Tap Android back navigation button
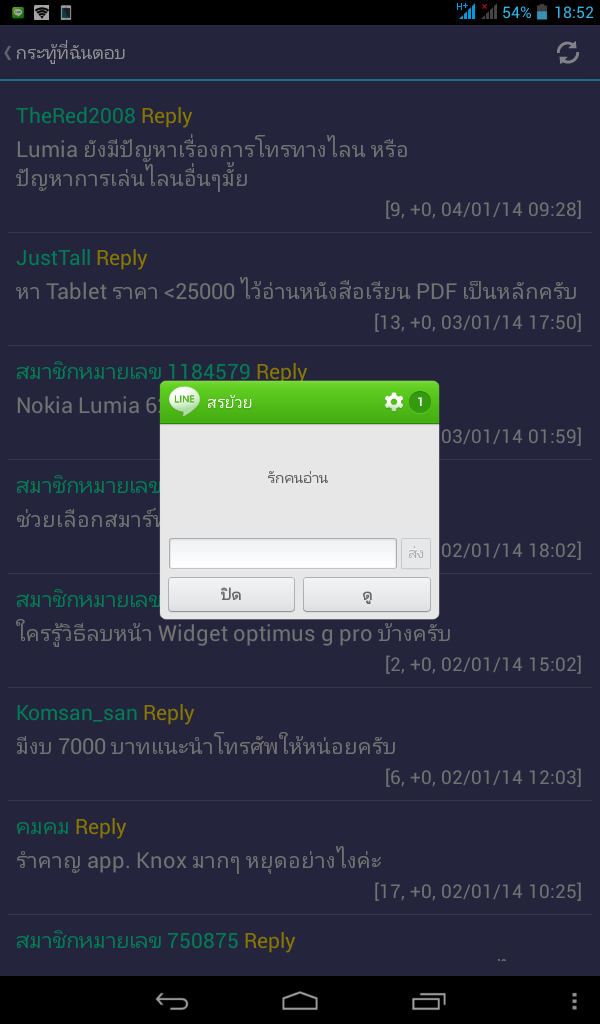 [172, 1000]
